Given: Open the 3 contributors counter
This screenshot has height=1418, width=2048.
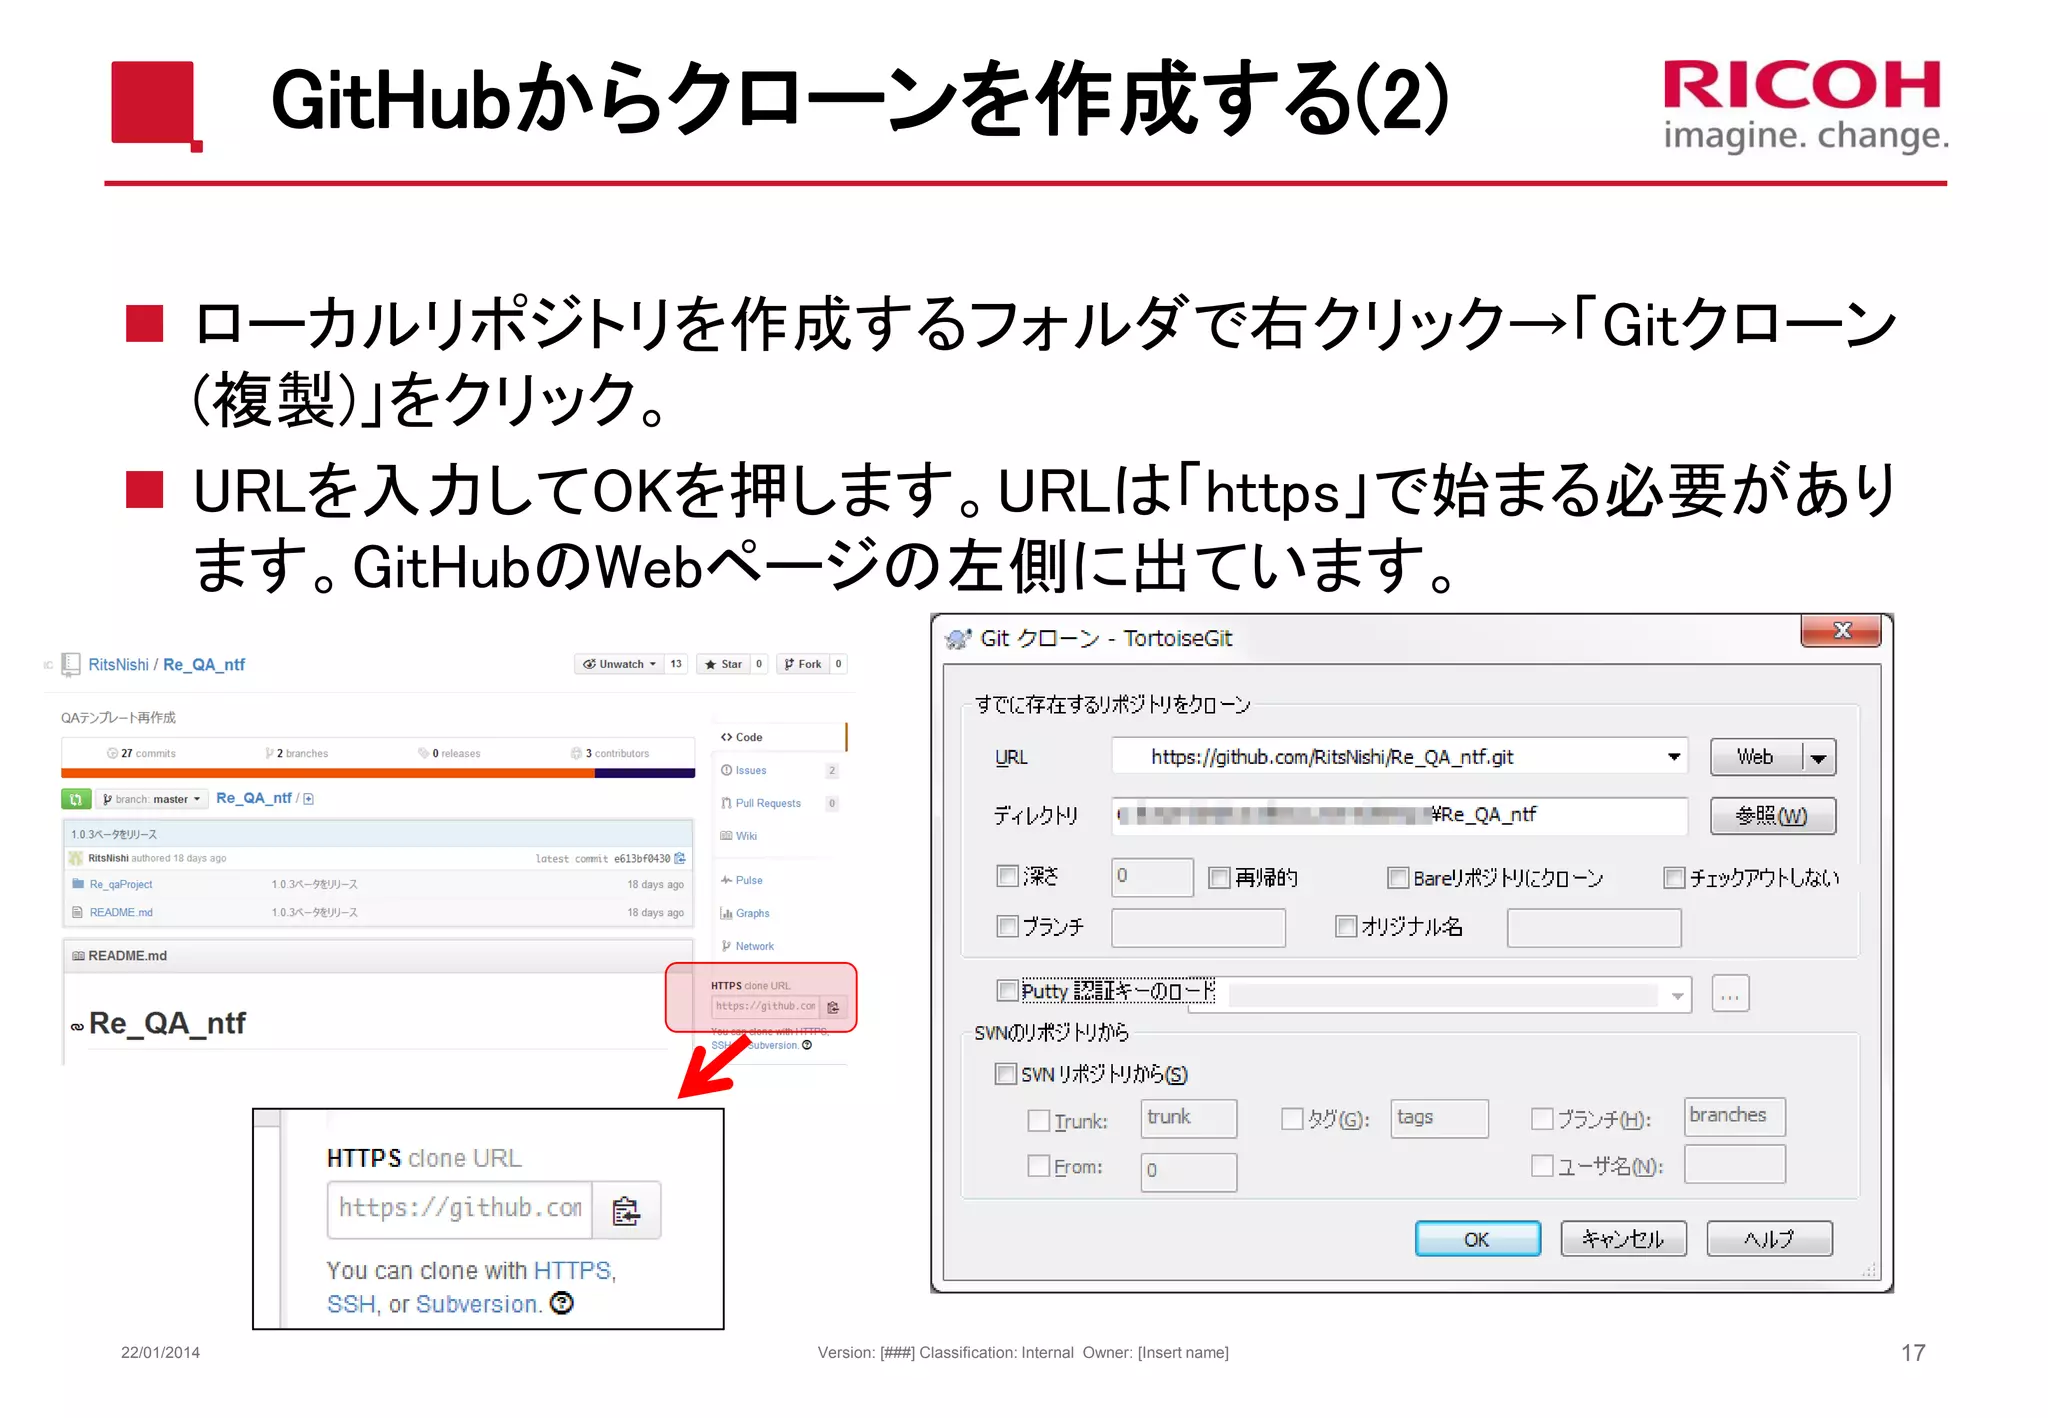Looking at the screenshot, I should click(x=610, y=753).
